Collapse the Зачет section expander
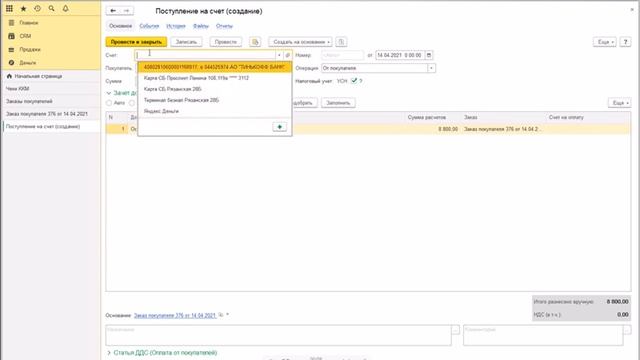 click(x=109, y=93)
